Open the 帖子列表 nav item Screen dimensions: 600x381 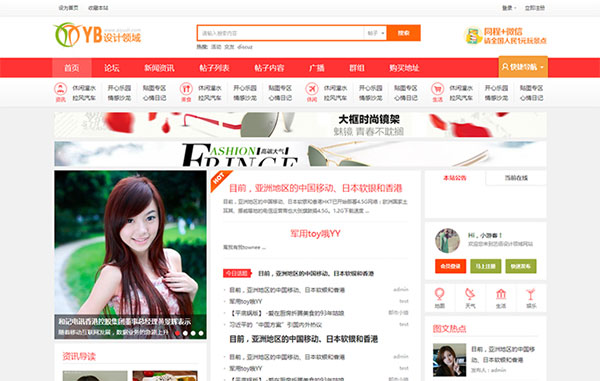pos(214,68)
